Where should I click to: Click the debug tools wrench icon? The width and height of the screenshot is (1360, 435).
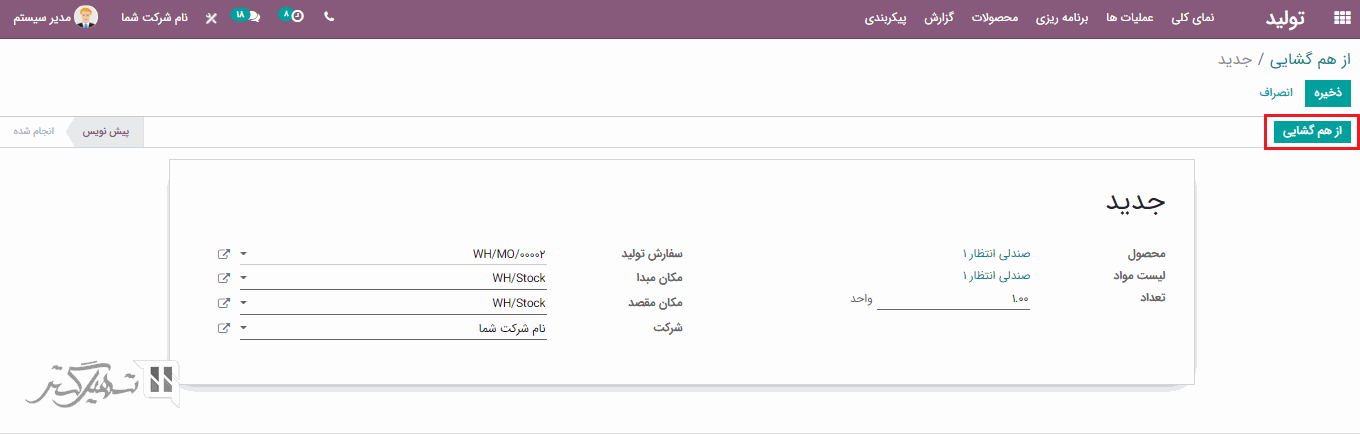[x=210, y=18]
